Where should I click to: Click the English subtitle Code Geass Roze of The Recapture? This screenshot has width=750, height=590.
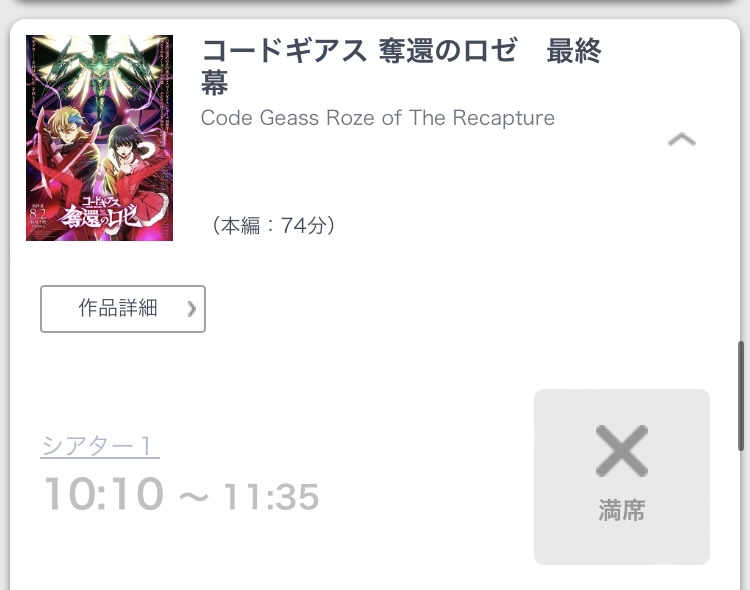[x=377, y=118]
